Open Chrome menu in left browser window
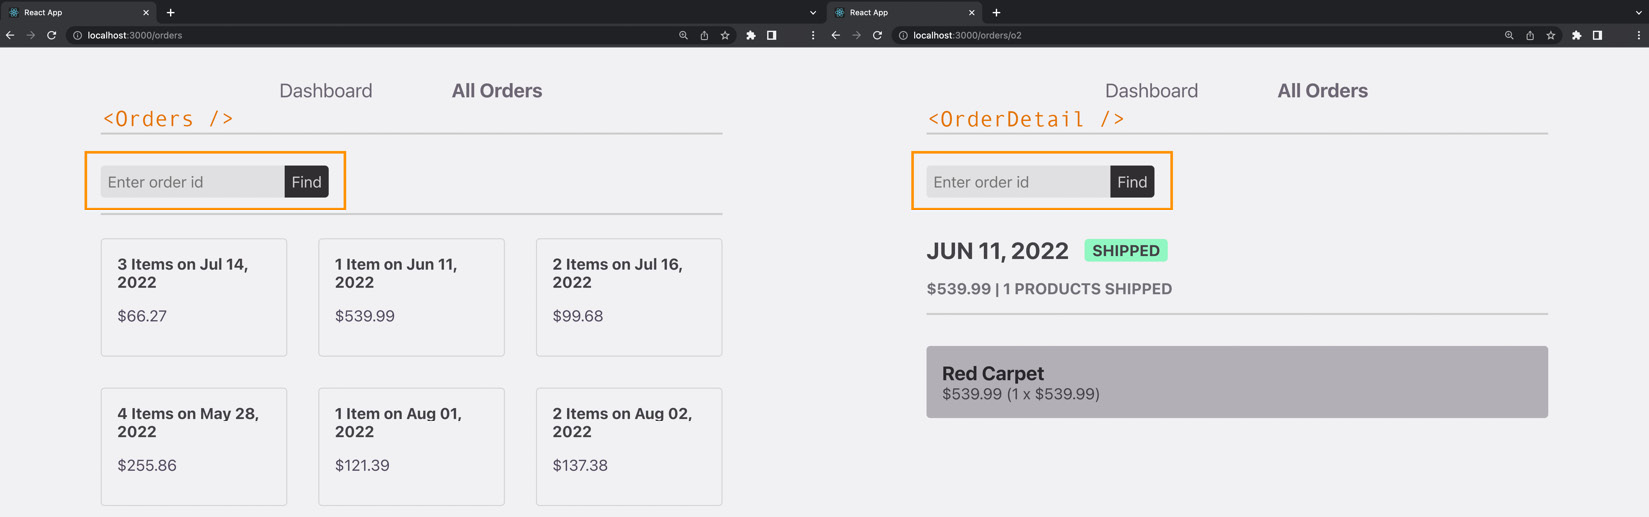The image size is (1649, 517). coord(813,35)
